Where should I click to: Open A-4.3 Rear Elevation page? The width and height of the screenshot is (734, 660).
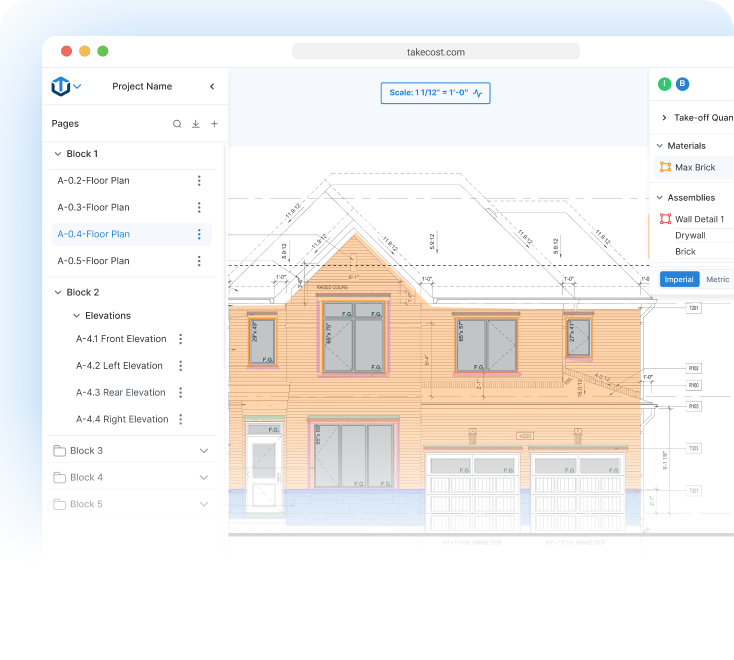120,393
